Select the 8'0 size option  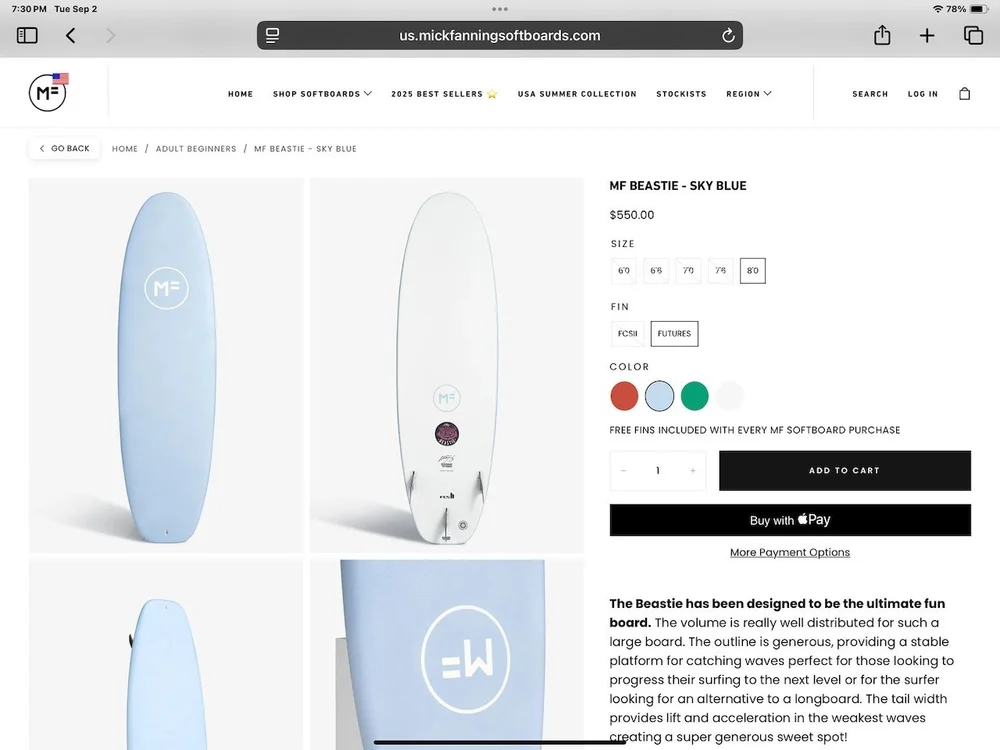pos(753,270)
